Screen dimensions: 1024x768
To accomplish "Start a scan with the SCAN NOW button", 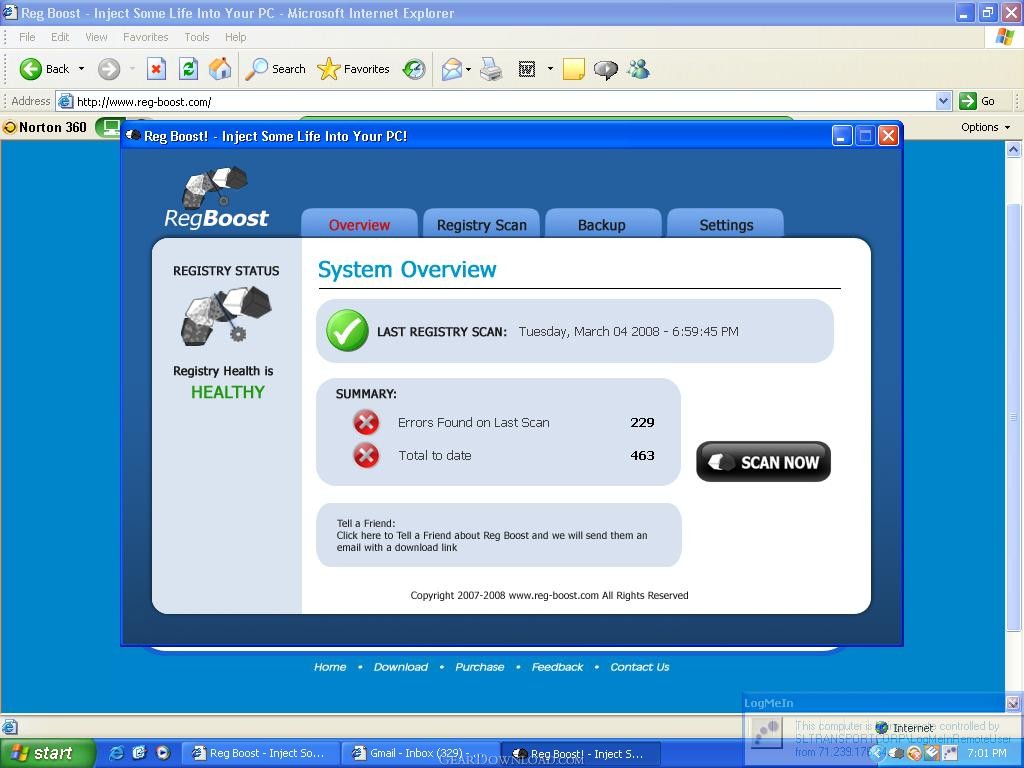I will click(x=763, y=462).
